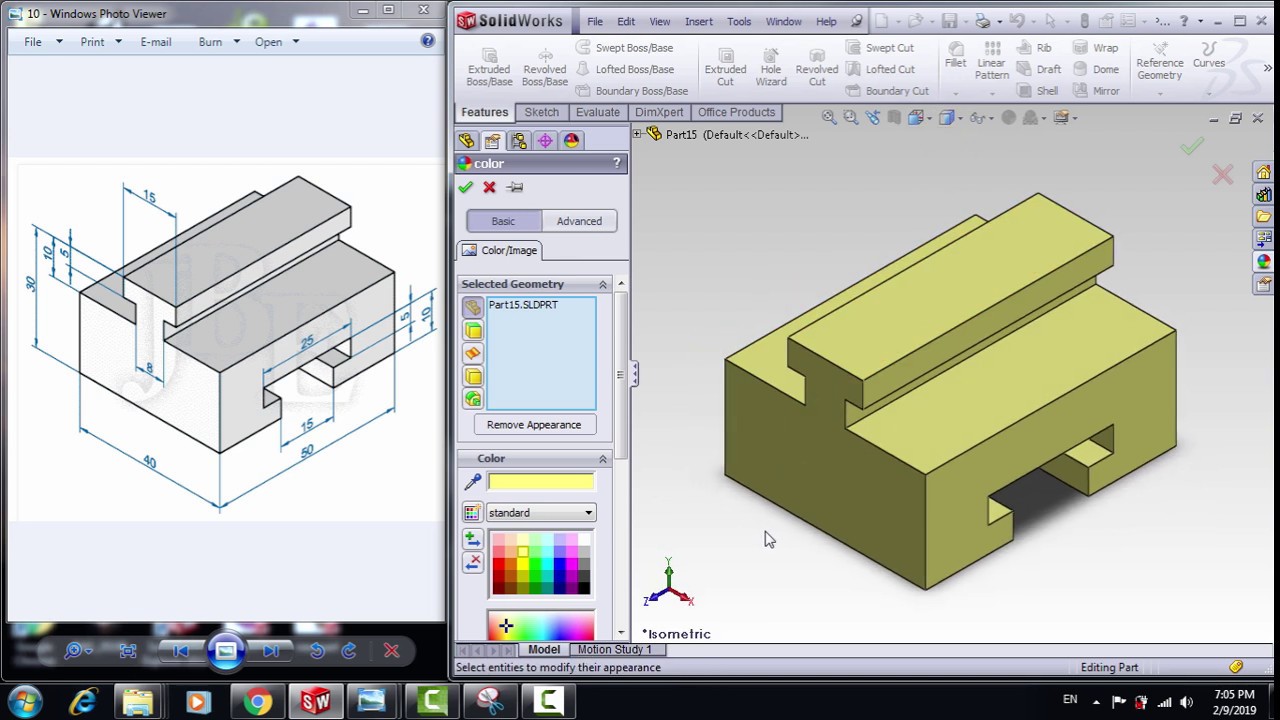This screenshot has width=1280, height=720.
Task: Click Remove Appearance button
Action: pos(533,425)
